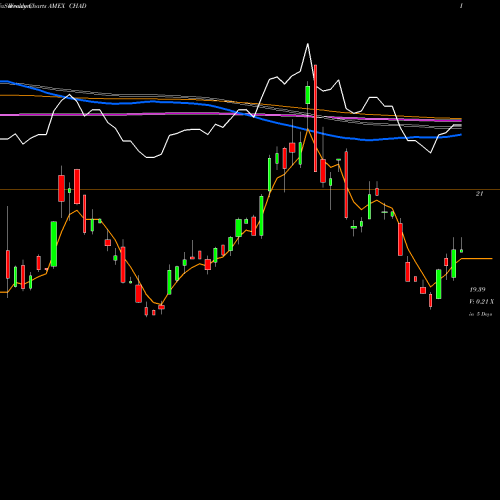Click the volume text reading V: 0.21
Viewport: 500px width, 500px height.
click(x=482, y=302)
